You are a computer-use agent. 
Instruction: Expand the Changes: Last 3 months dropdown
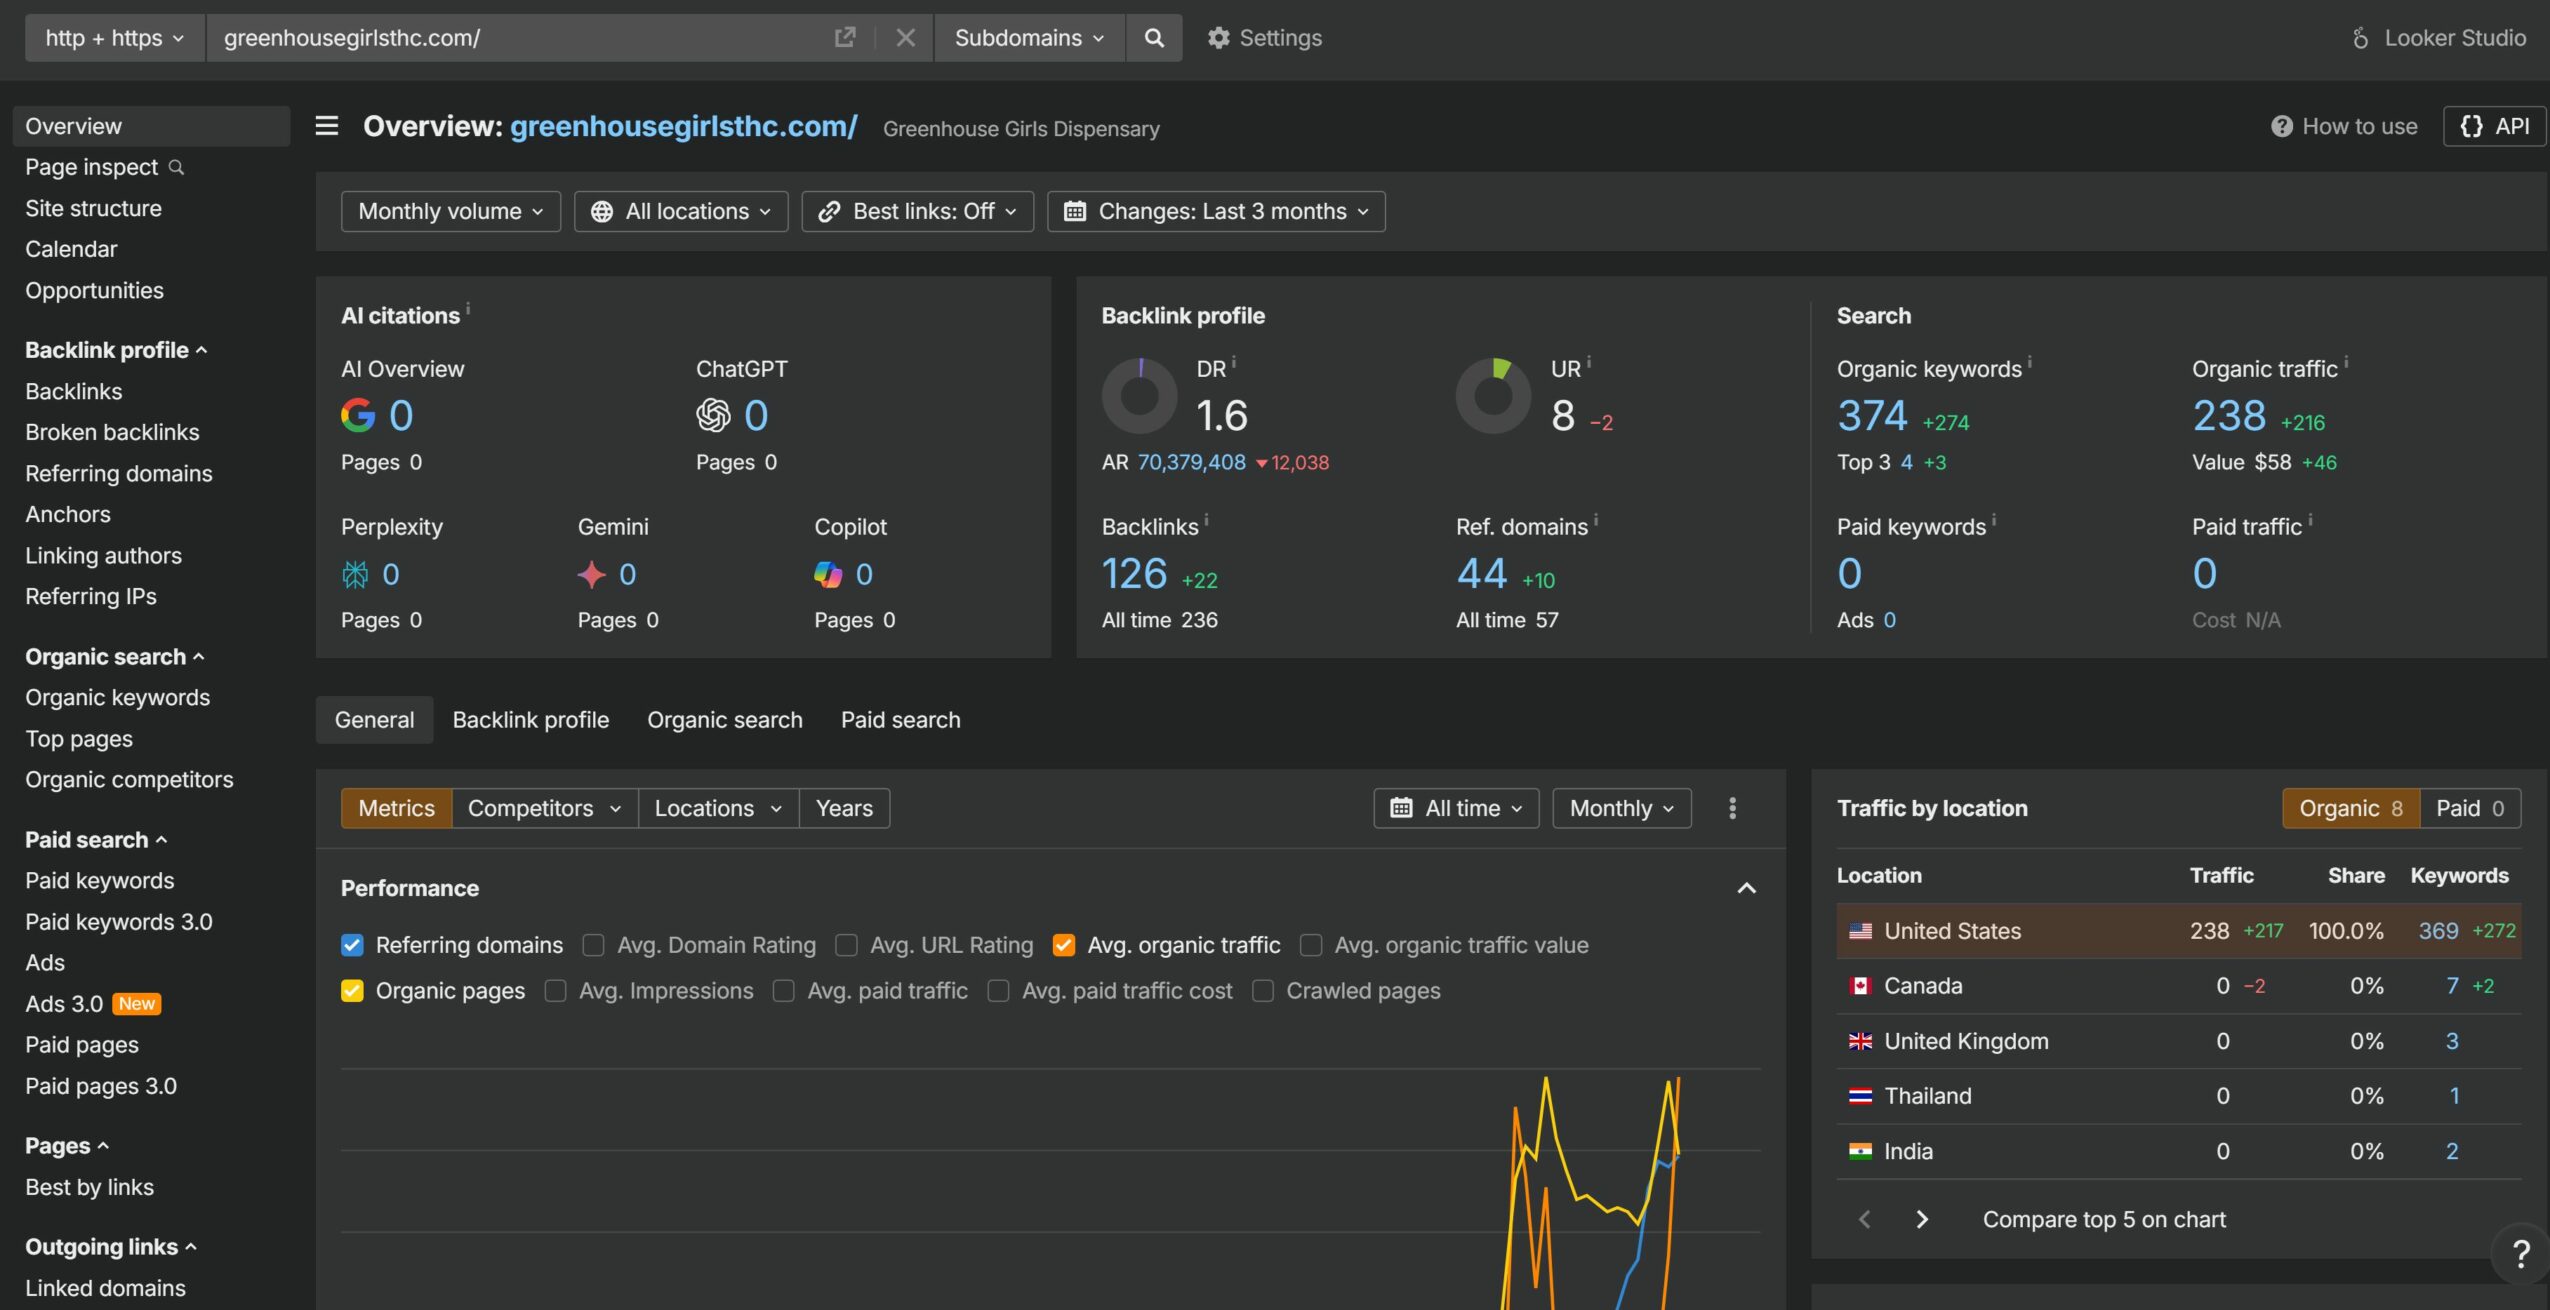(1216, 211)
